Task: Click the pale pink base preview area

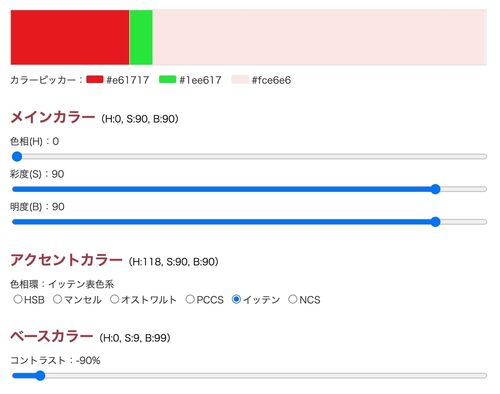Action: pos(320,37)
